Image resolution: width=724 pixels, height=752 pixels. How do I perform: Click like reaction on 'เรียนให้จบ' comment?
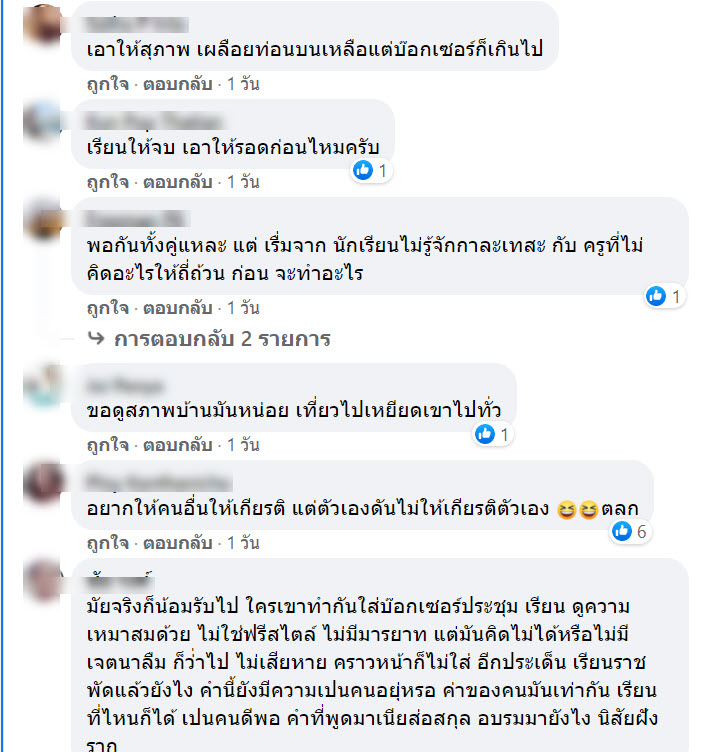click(x=363, y=170)
